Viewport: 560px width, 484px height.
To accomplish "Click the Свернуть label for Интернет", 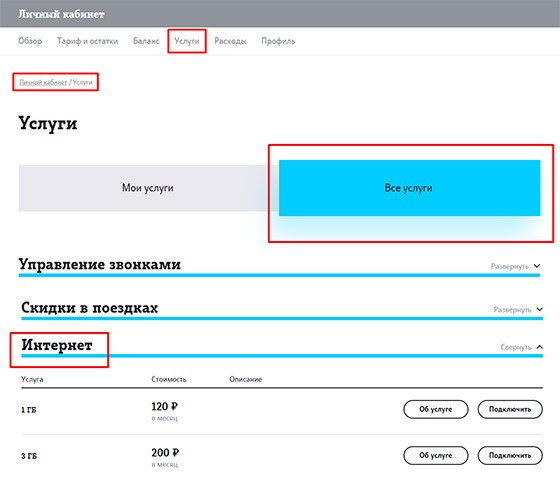I will point(516,347).
